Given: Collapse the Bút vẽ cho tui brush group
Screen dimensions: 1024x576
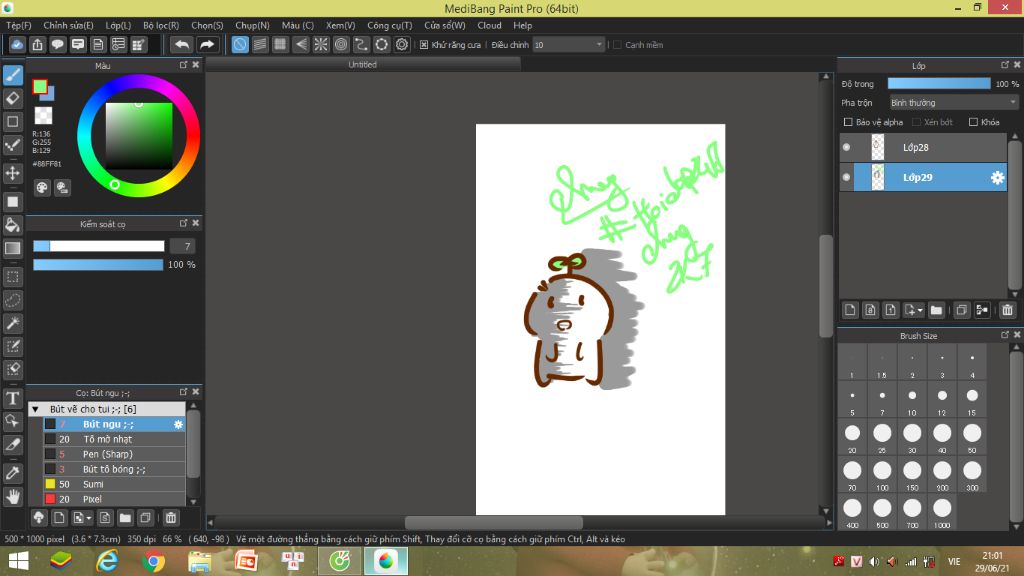Looking at the screenshot, I should [35, 409].
